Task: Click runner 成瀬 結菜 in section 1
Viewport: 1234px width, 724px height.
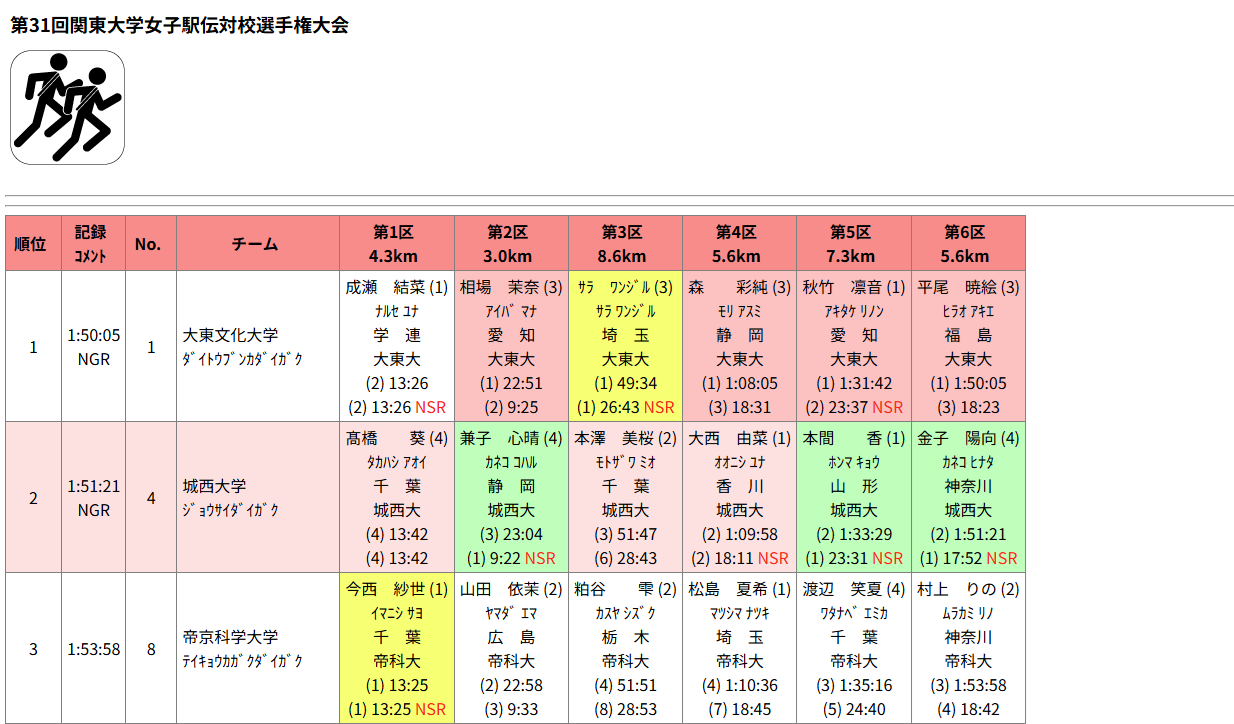Action: click(397, 346)
